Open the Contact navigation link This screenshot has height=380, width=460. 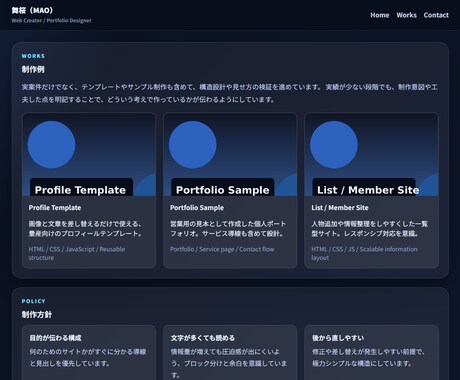point(436,15)
